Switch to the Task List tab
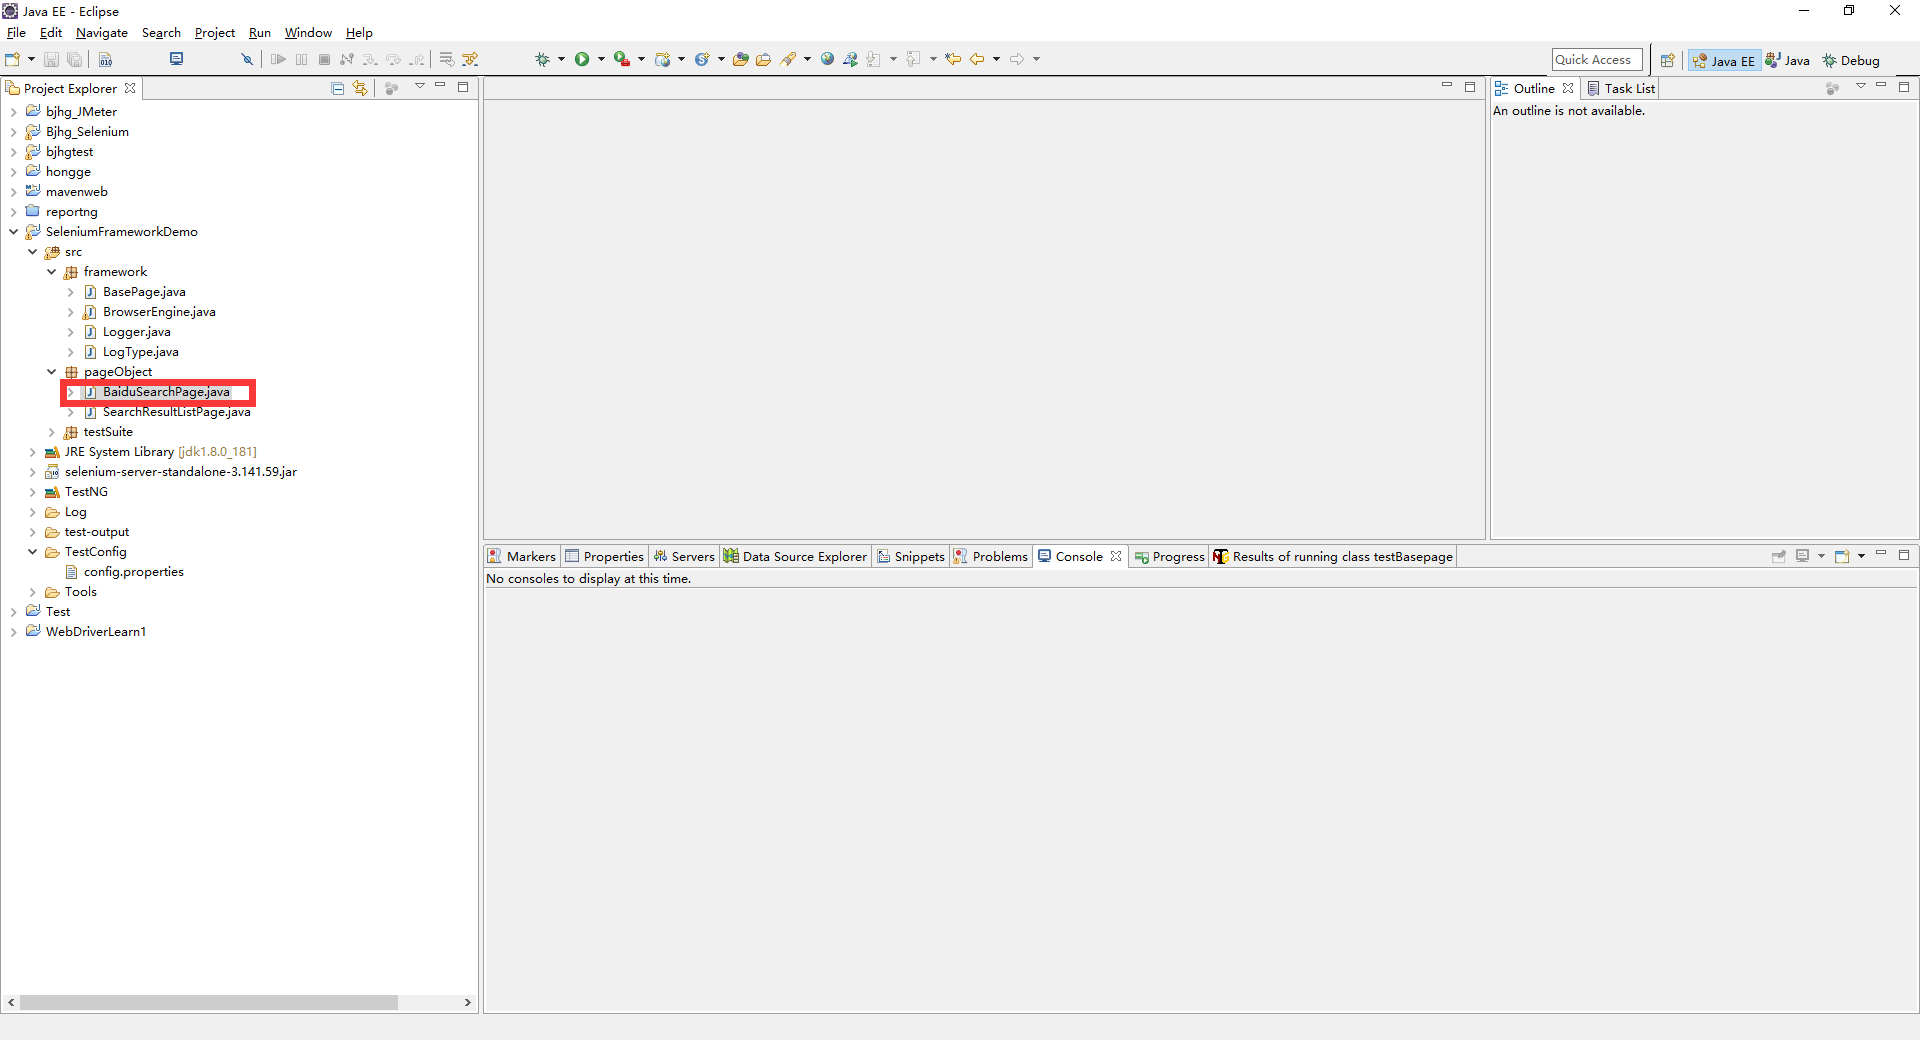 point(1621,89)
